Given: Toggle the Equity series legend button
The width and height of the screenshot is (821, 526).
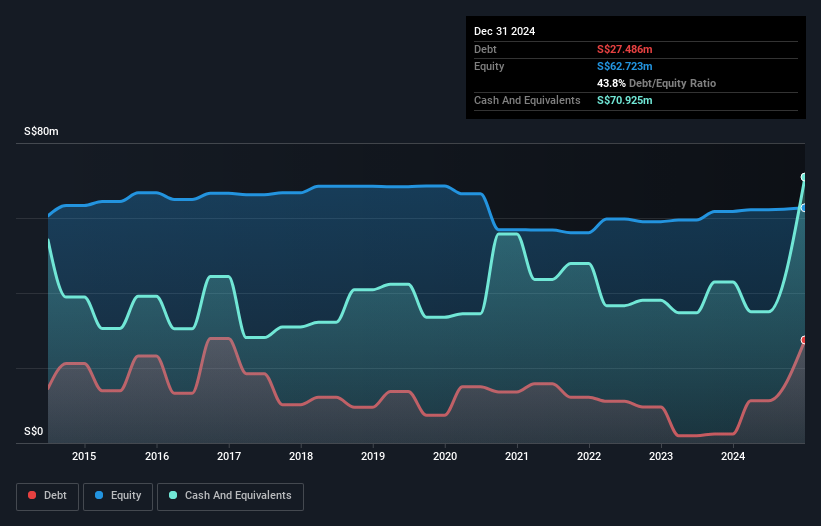Looking at the screenshot, I should [118, 496].
